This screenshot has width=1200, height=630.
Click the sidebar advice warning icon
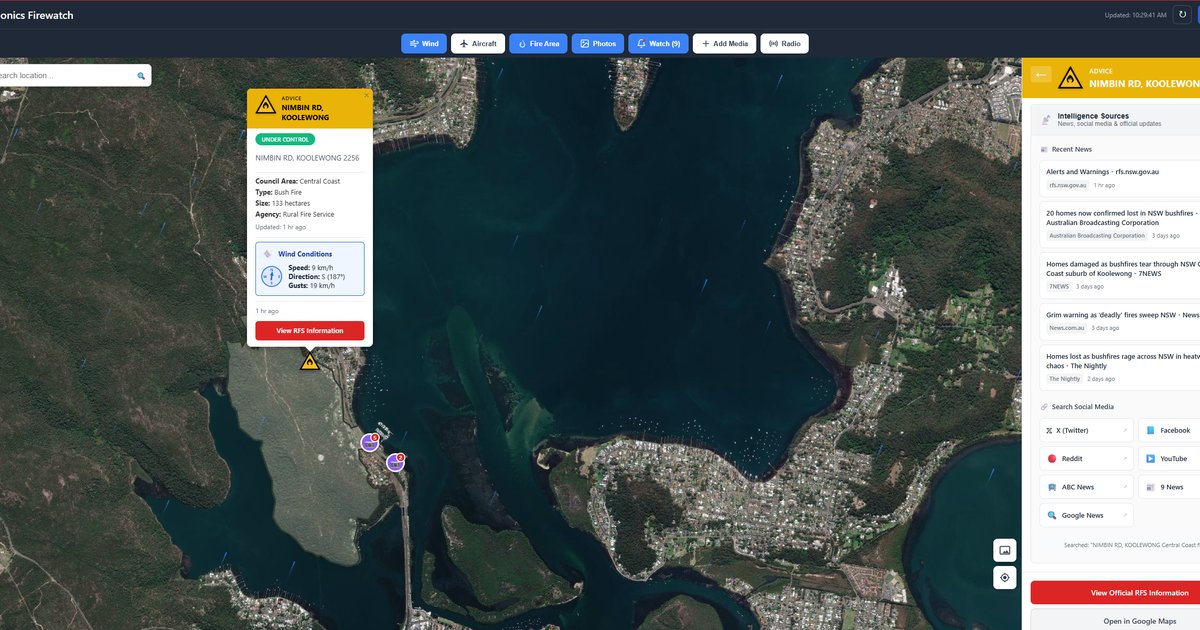[x=1070, y=77]
